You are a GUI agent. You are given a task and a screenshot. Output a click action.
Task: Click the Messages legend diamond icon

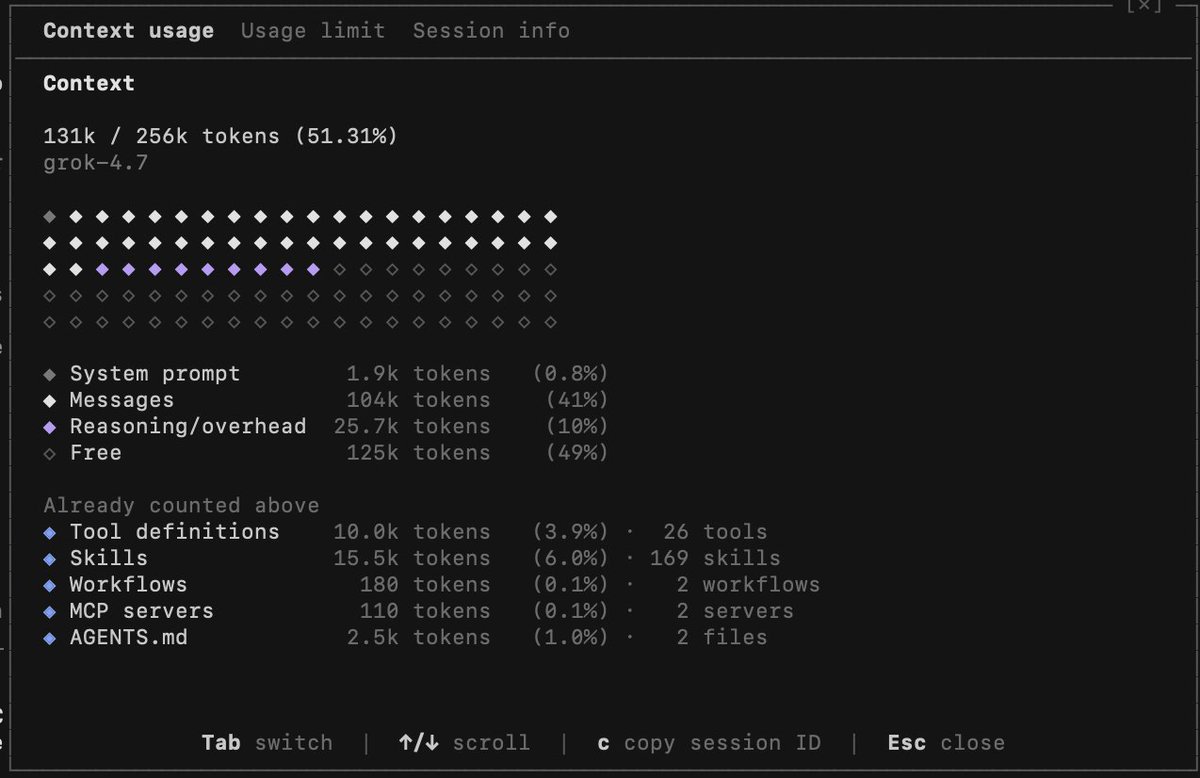[x=50, y=401]
